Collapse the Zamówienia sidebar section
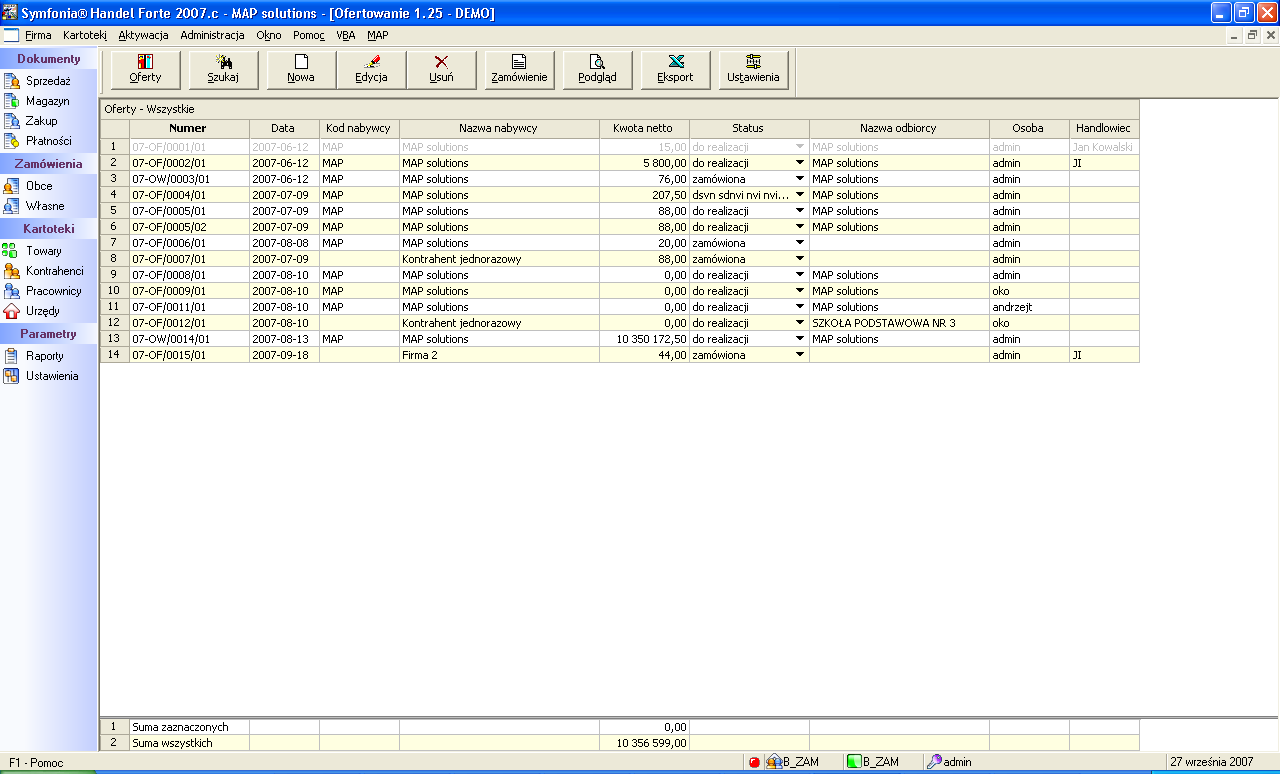This screenshot has height=774, width=1280. coord(49,164)
